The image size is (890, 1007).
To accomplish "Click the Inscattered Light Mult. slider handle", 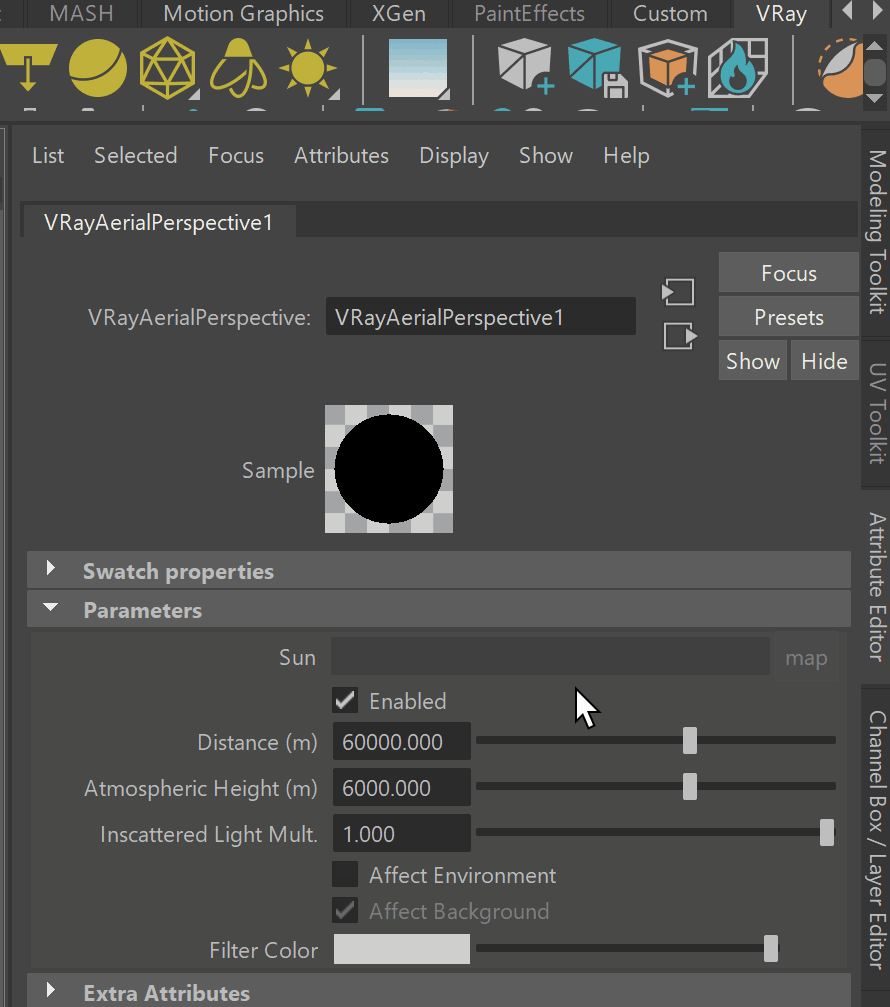I will point(827,833).
